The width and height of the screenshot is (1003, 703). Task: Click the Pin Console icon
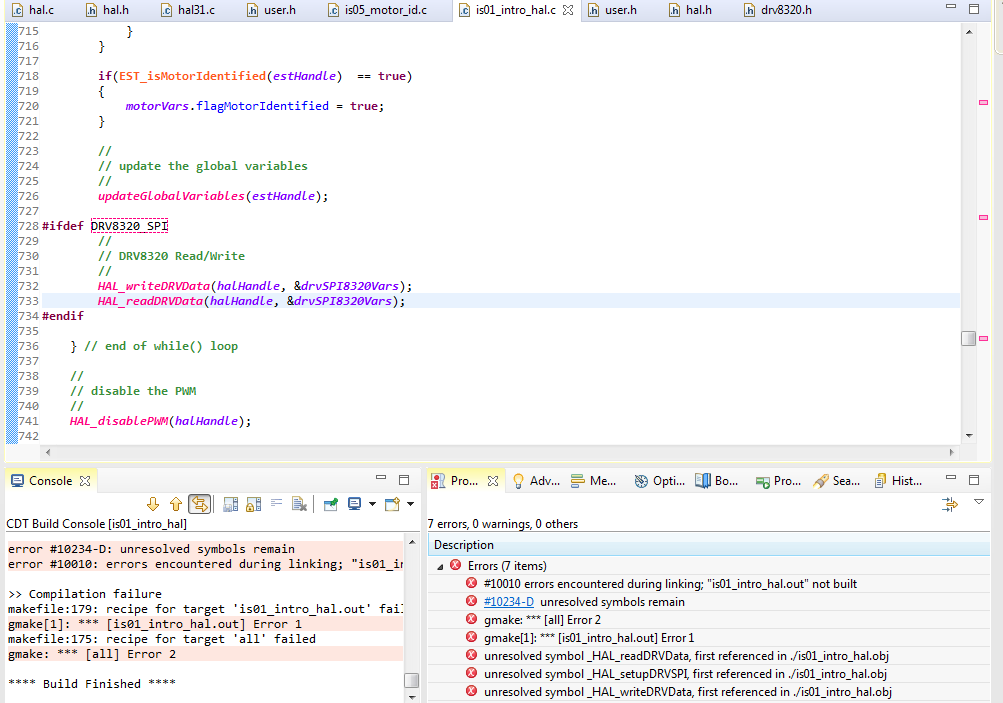pyautogui.click(x=330, y=505)
